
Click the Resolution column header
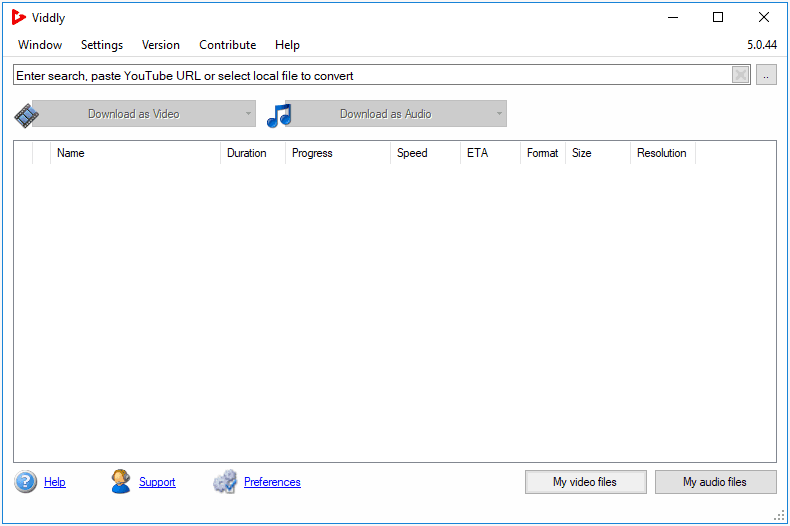[x=663, y=153]
